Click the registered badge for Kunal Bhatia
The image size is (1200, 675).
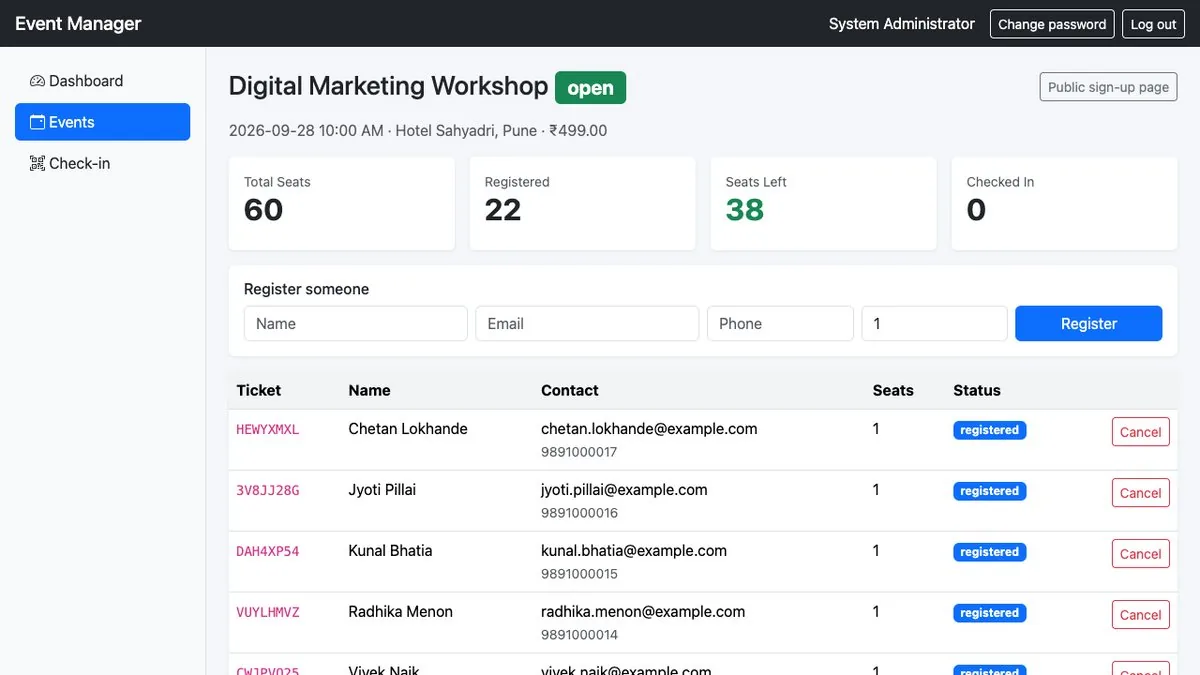point(989,552)
